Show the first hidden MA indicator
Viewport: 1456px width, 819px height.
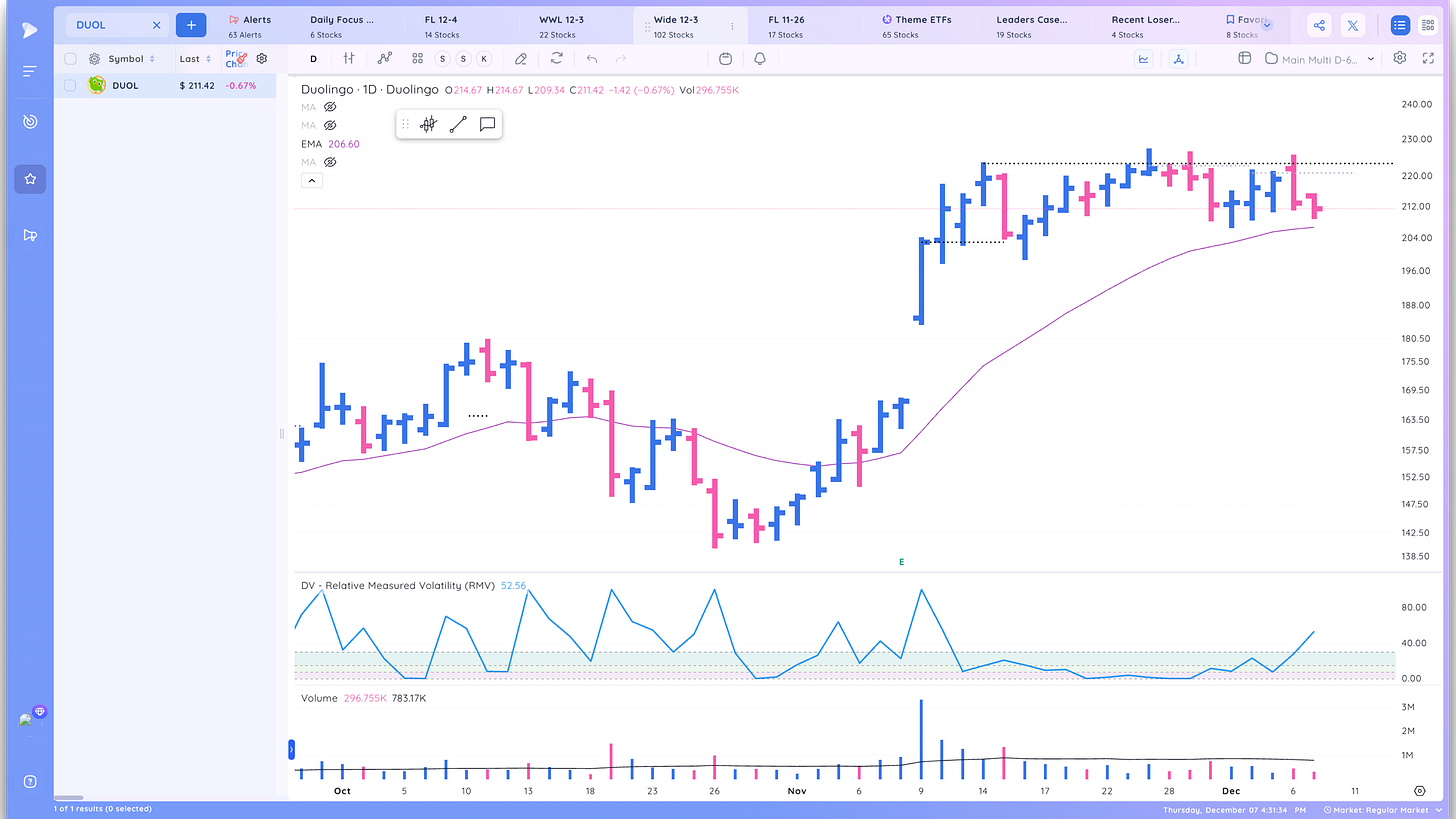point(330,107)
